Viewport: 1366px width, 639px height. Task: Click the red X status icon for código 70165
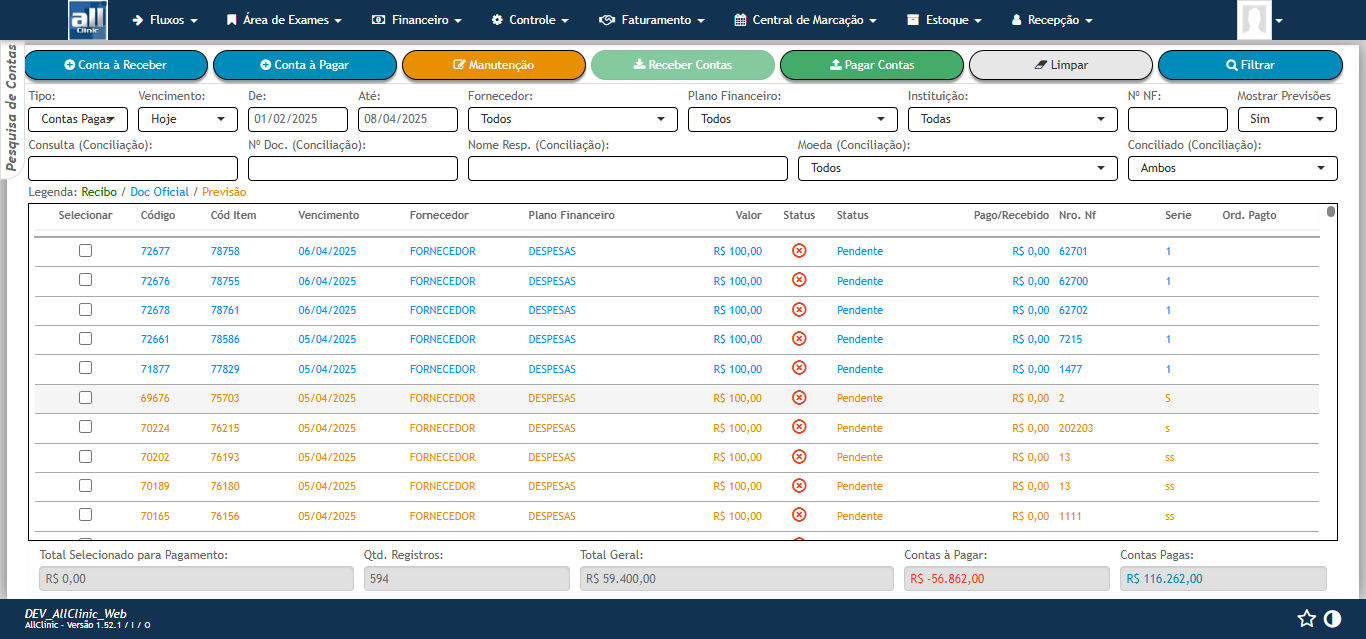(798, 515)
